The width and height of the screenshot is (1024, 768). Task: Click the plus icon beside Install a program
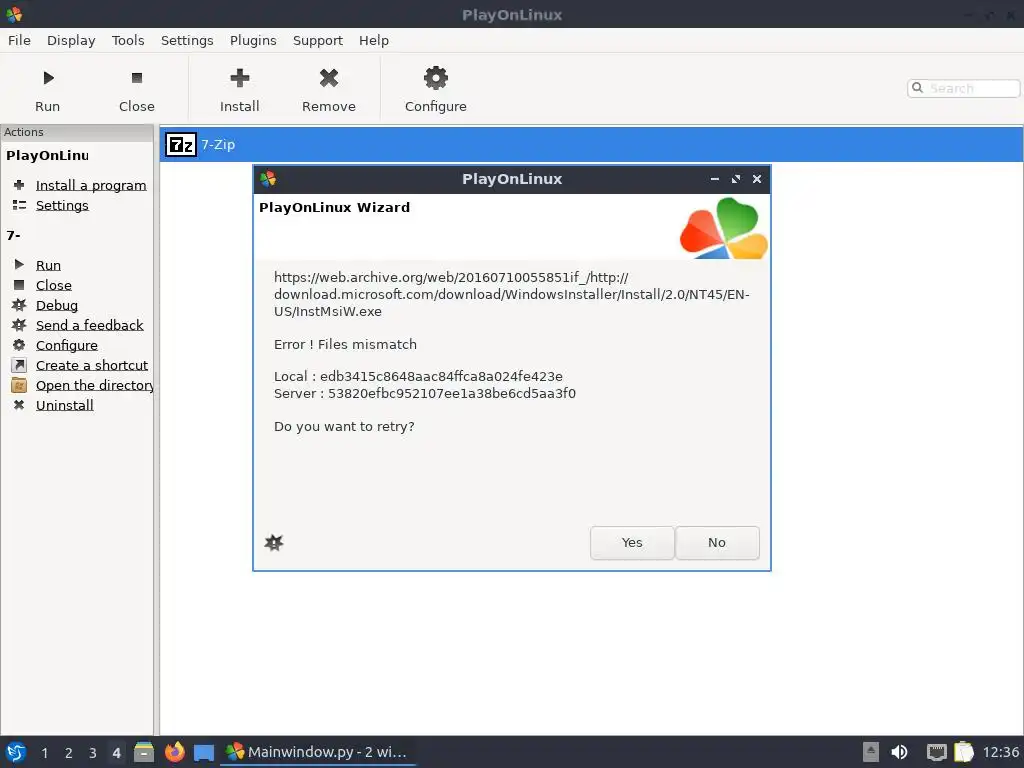[x=19, y=185]
